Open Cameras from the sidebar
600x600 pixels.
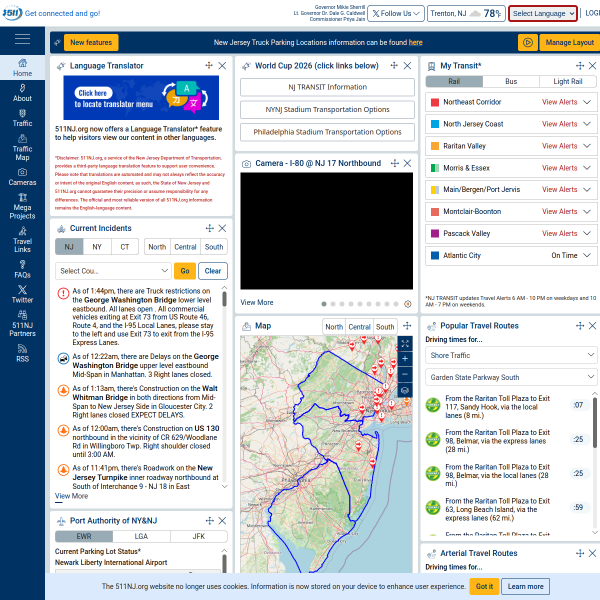(x=22, y=177)
